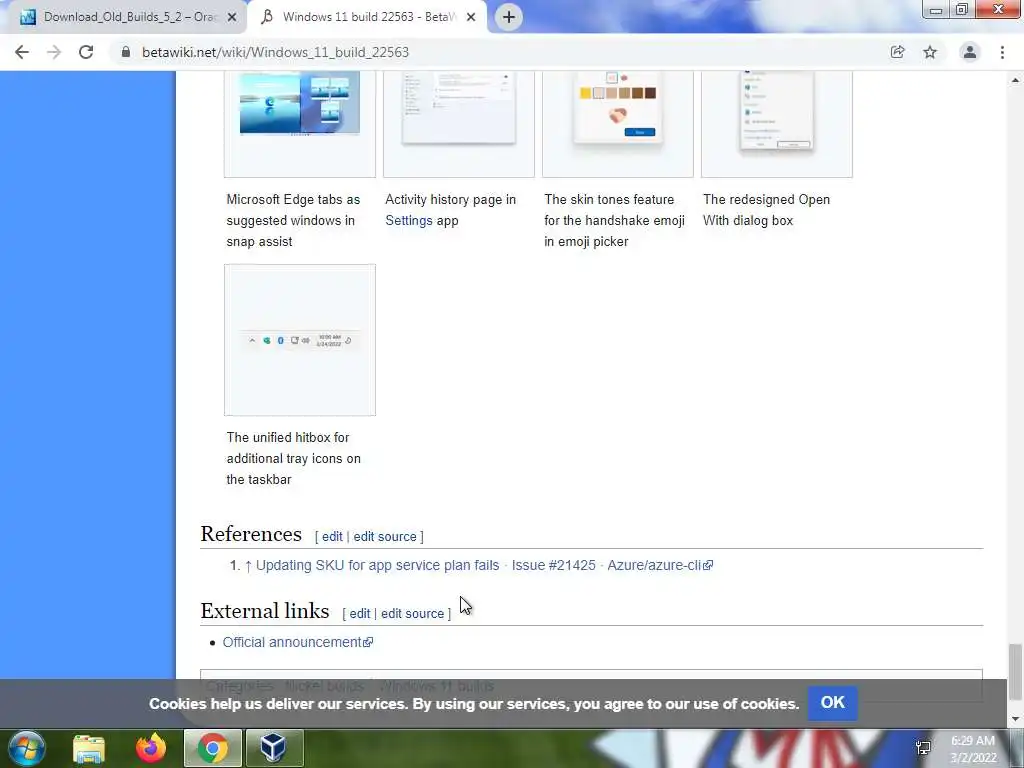Screen dimensions: 1024x768
Task: Open the Microsoft Edge snap assist thumbnail
Action: click(x=300, y=123)
